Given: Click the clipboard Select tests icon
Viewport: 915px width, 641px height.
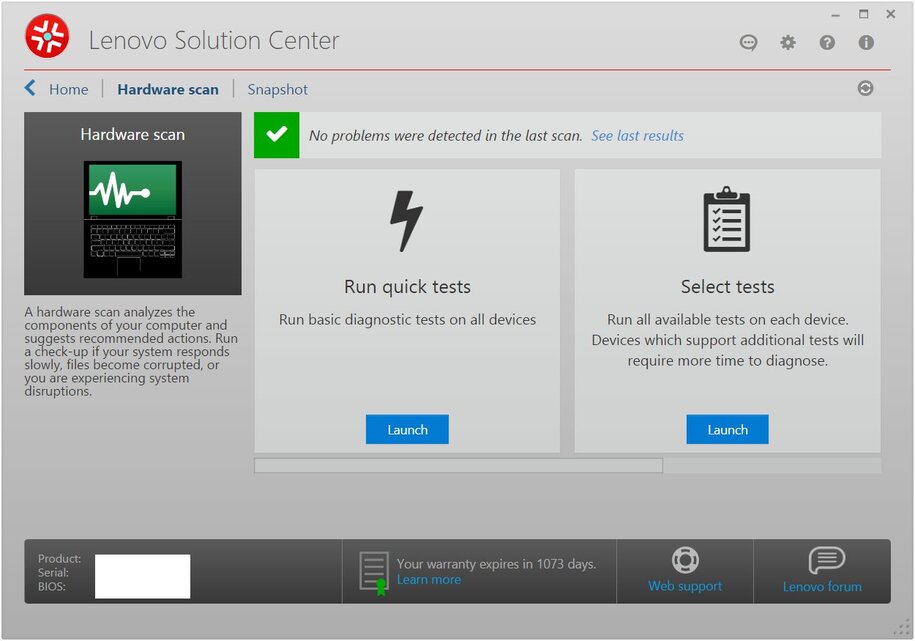Looking at the screenshot, I should click(727, 220).
